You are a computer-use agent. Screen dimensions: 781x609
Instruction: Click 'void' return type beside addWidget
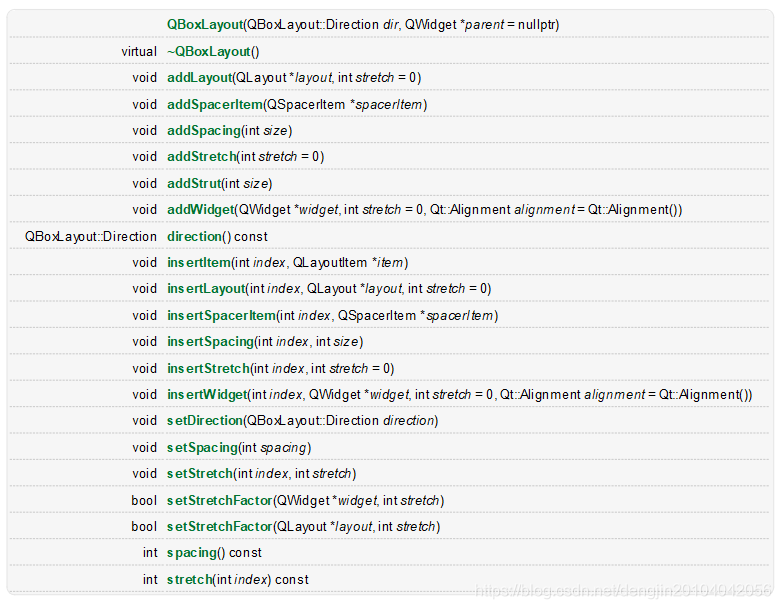click(x=144, y=209)
